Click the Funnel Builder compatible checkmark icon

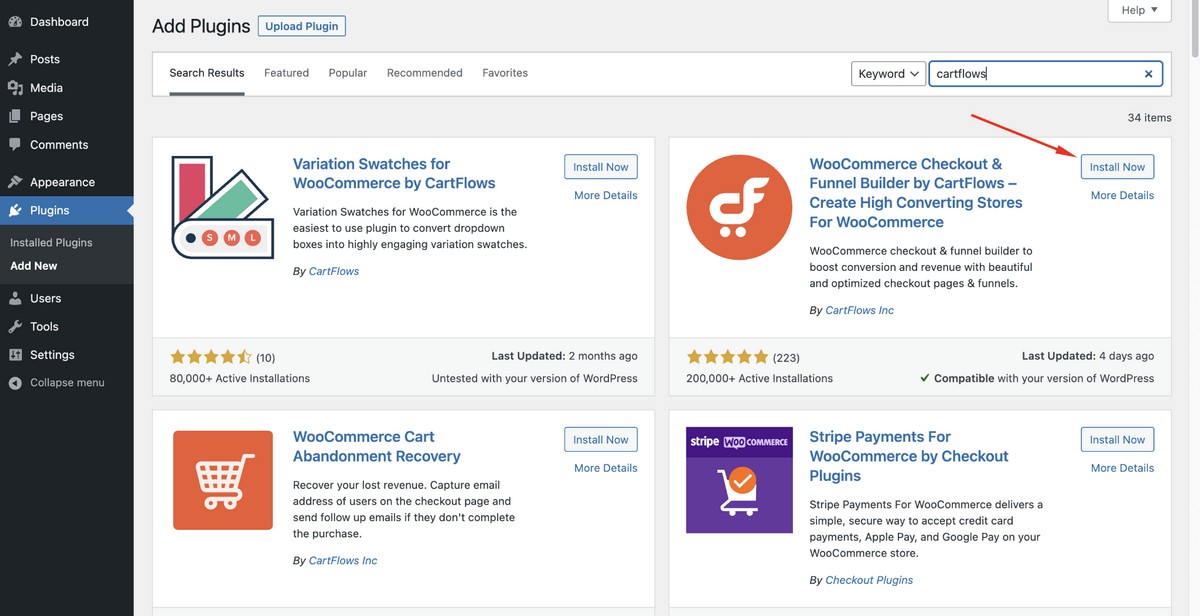click(x=925, y=379)
